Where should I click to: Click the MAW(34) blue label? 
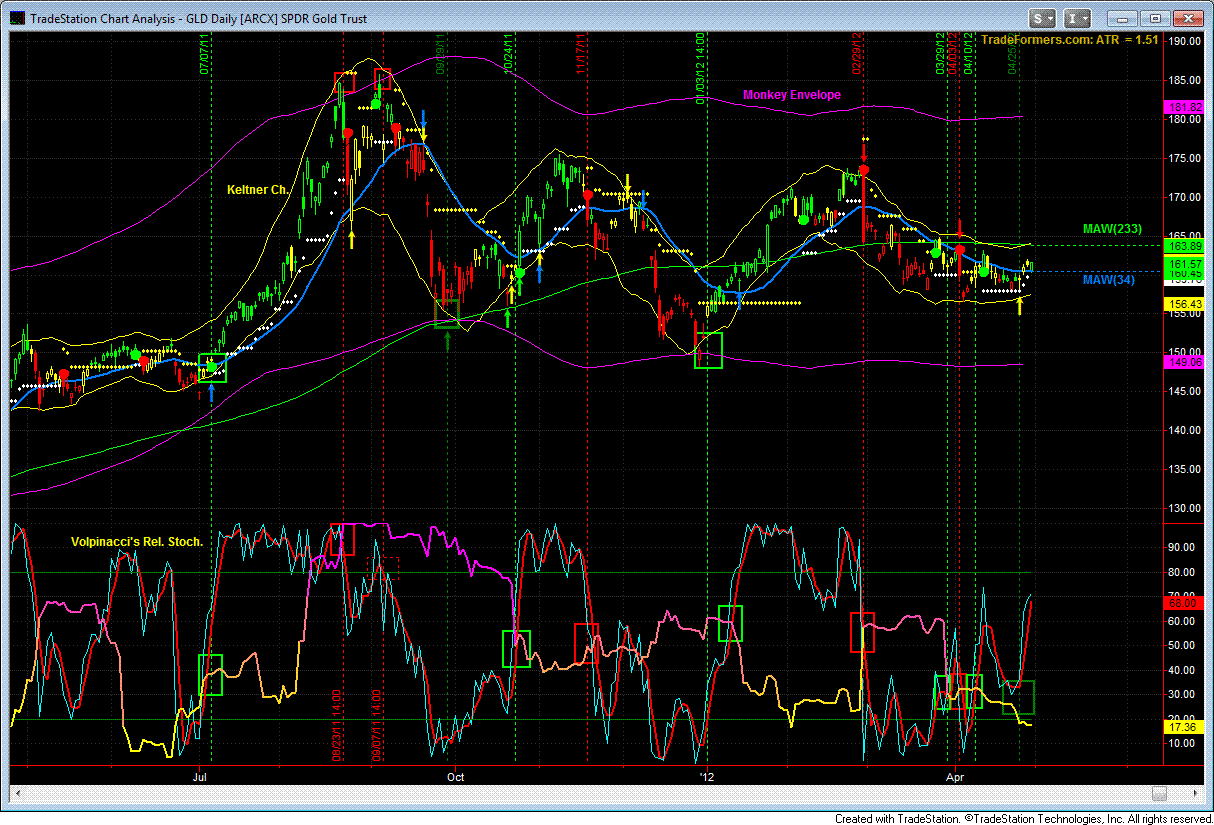1112,279
